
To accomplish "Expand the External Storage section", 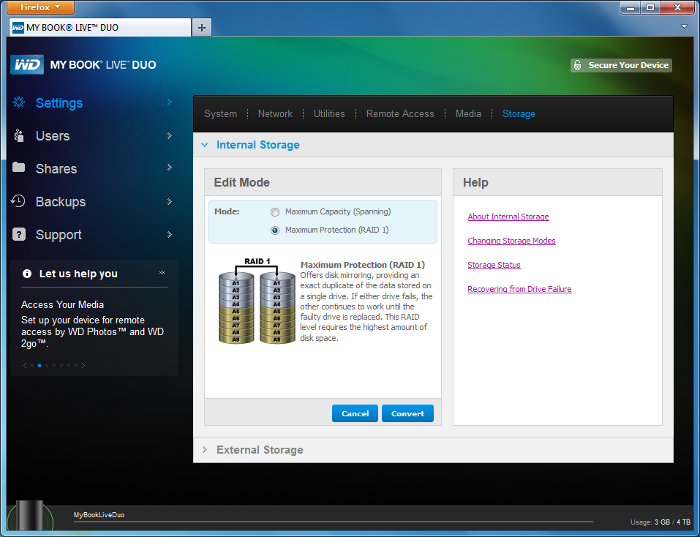I will tap(204, 450).
